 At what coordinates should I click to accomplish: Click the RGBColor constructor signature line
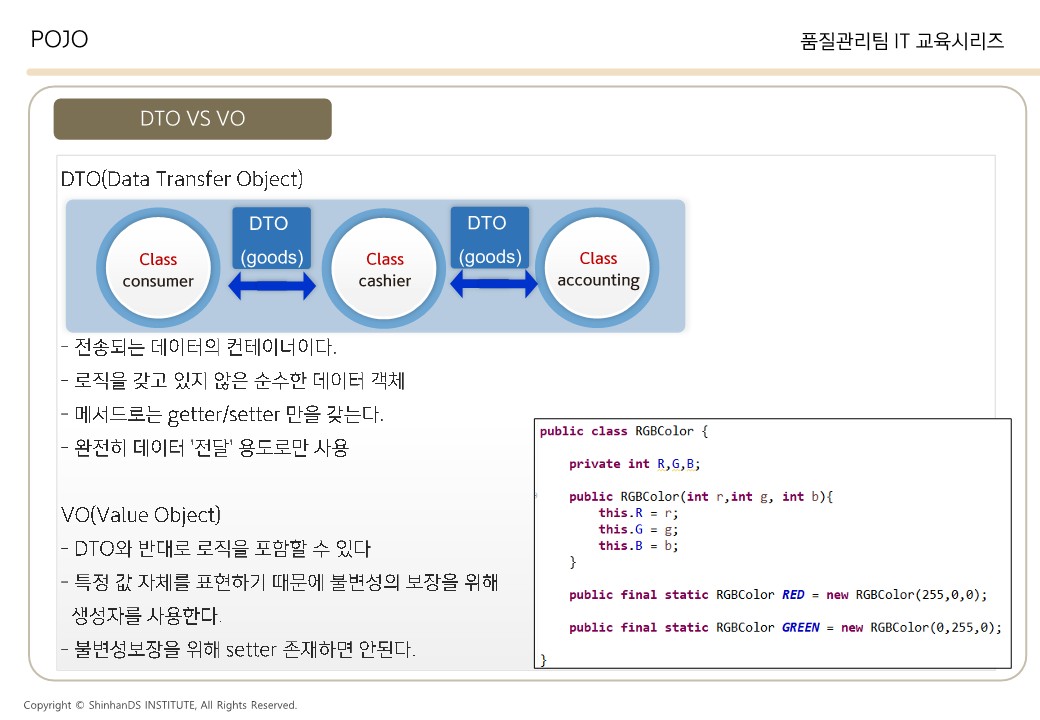pos(701,497)
